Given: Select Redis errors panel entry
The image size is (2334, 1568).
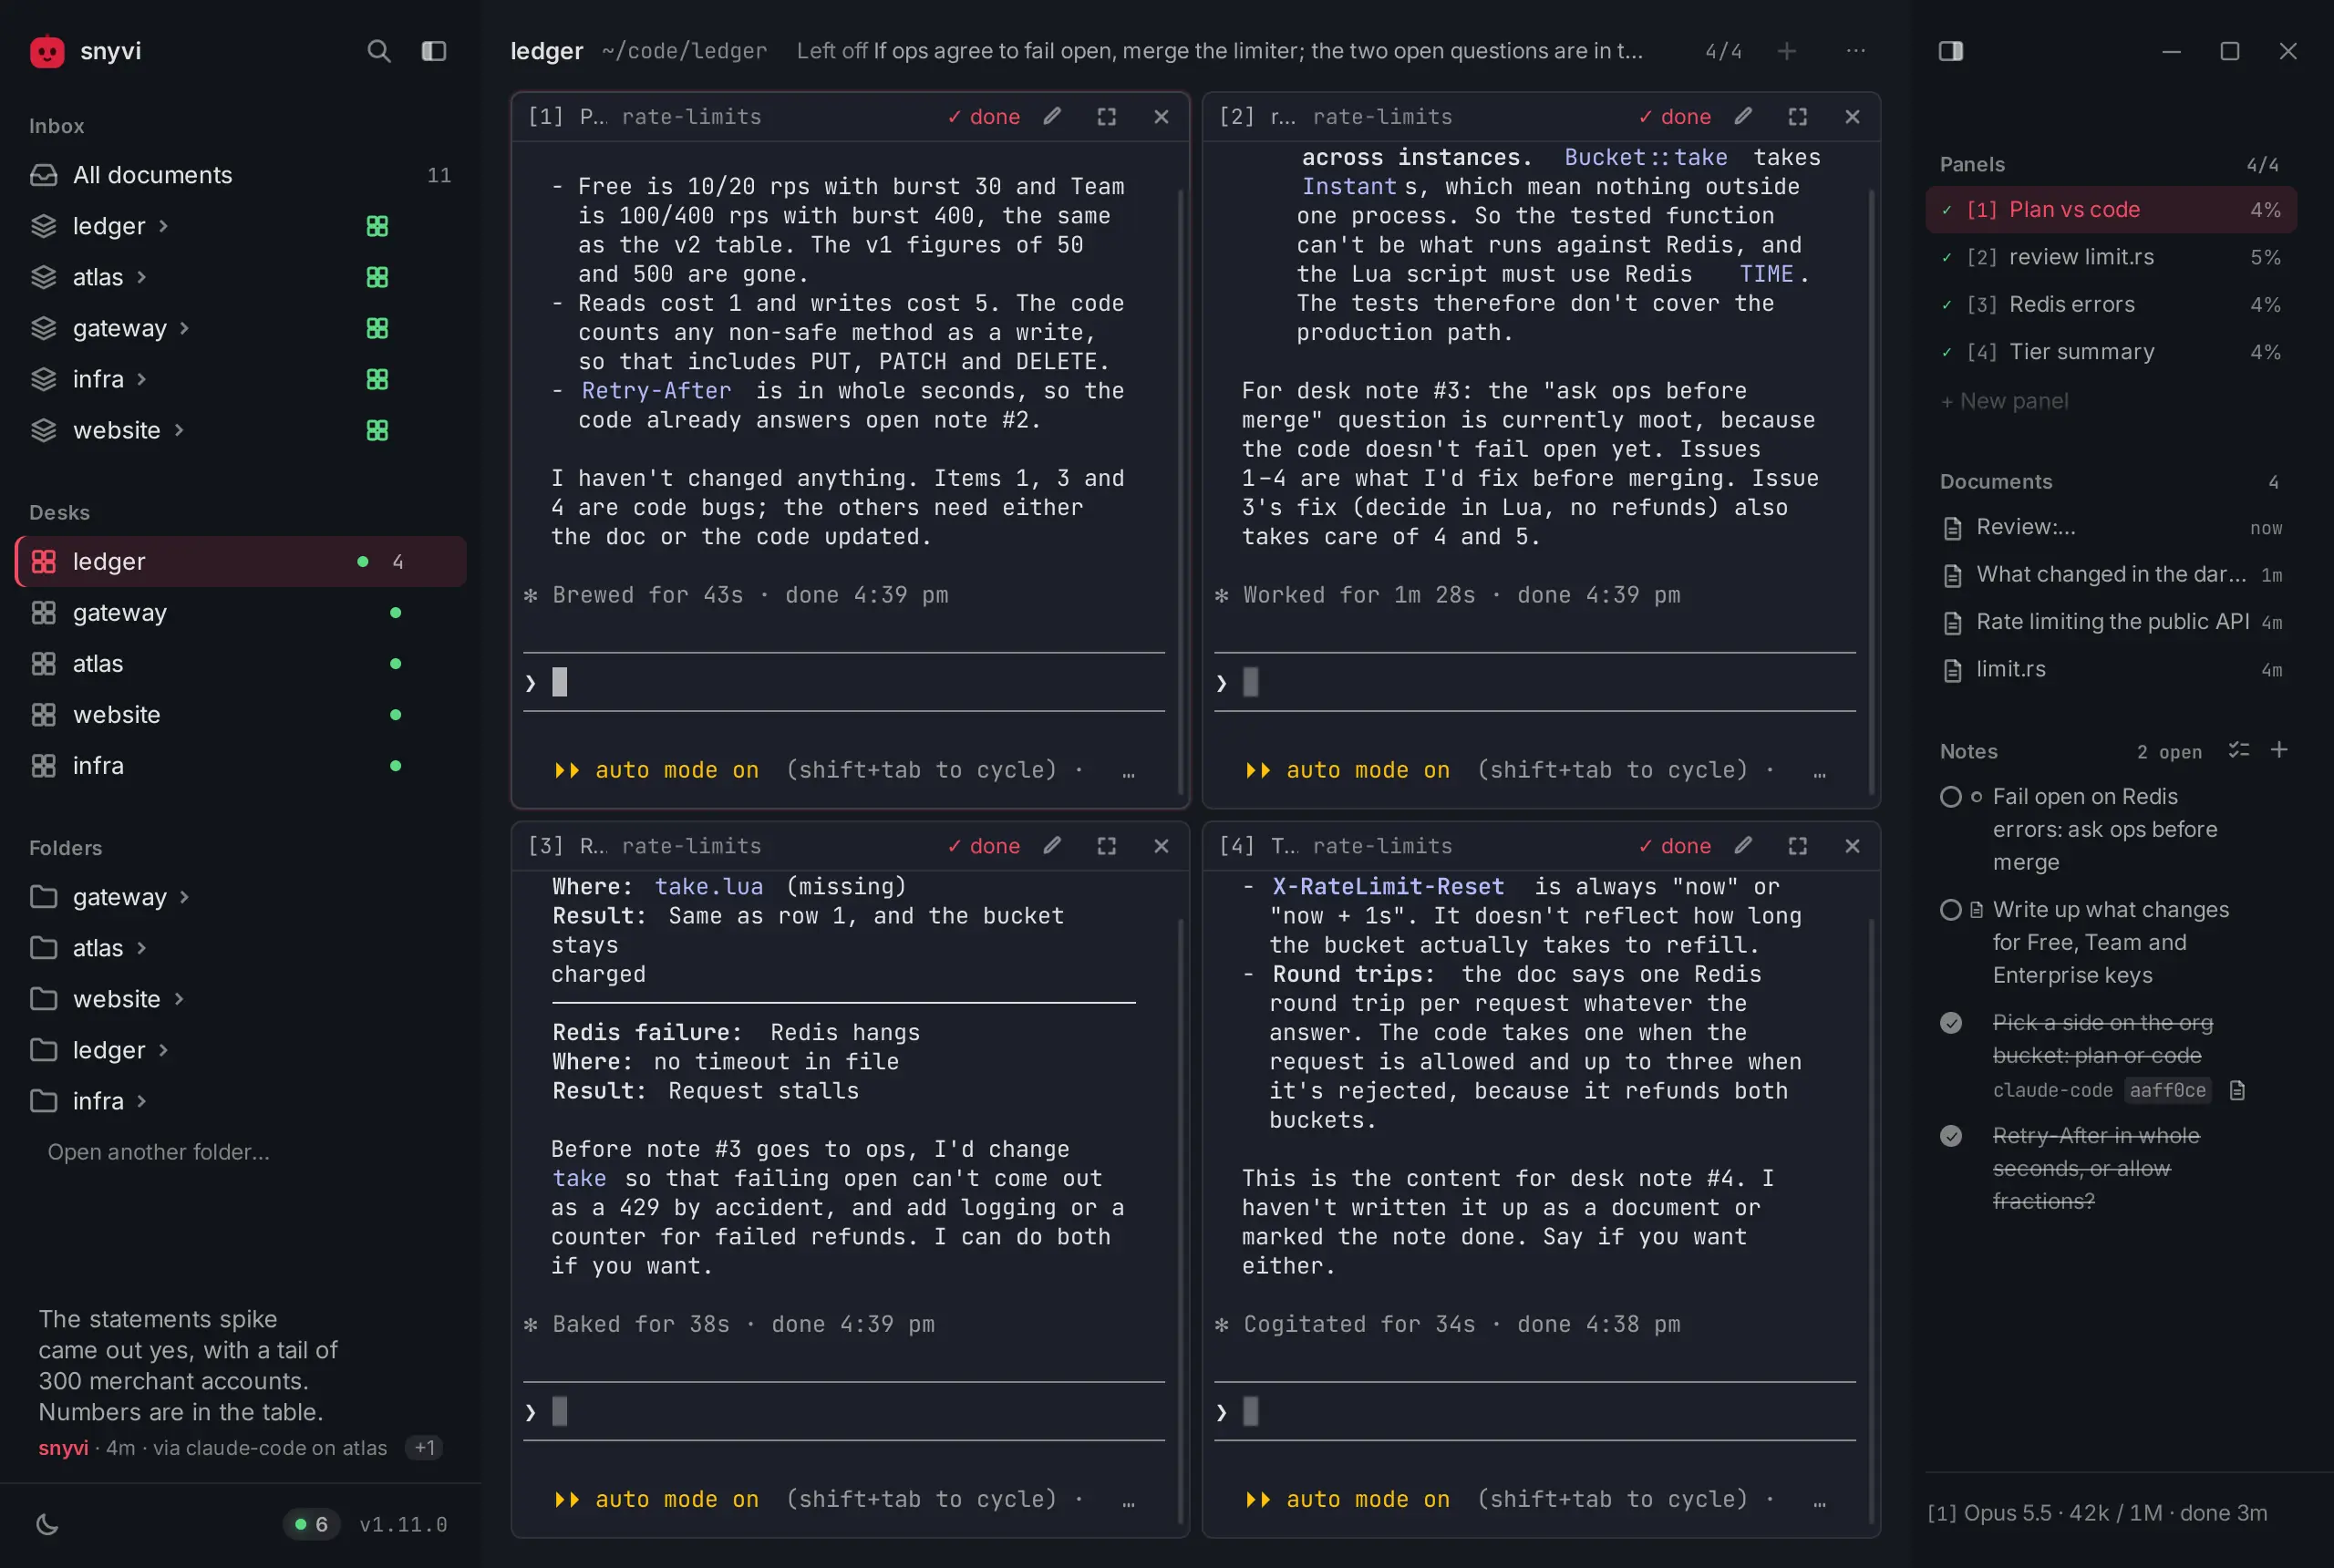Looking at the screenshot, I should tap(2110, 304).
